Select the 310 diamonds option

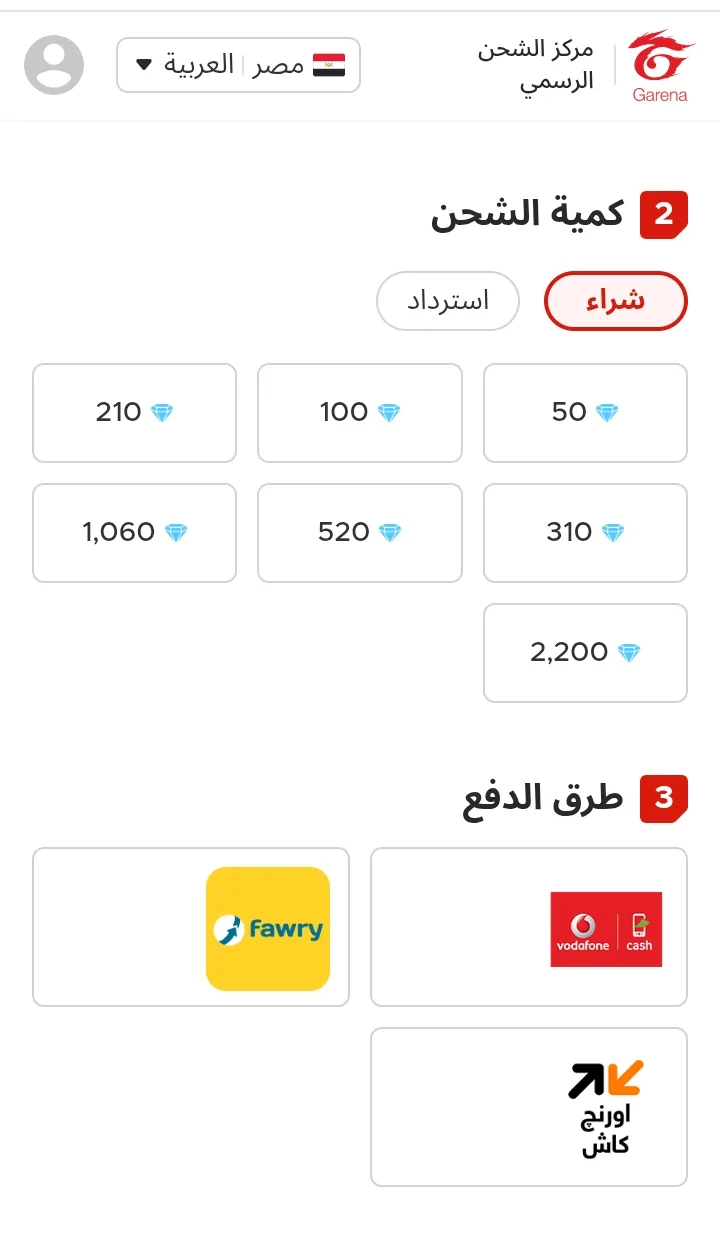pos(585,533)
